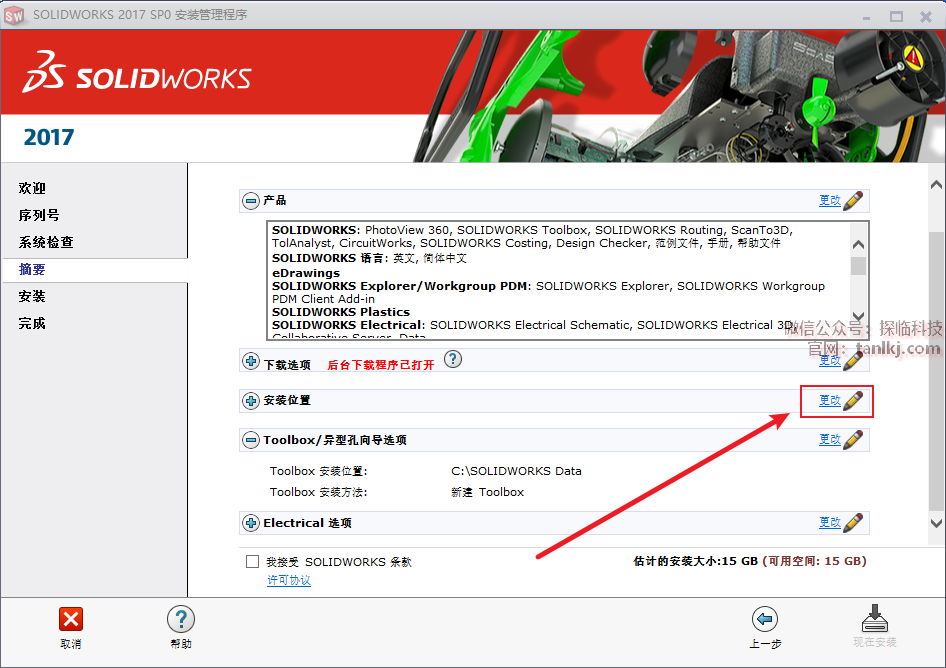Select 系统检查 step in left sidebar

click(46, 242)
